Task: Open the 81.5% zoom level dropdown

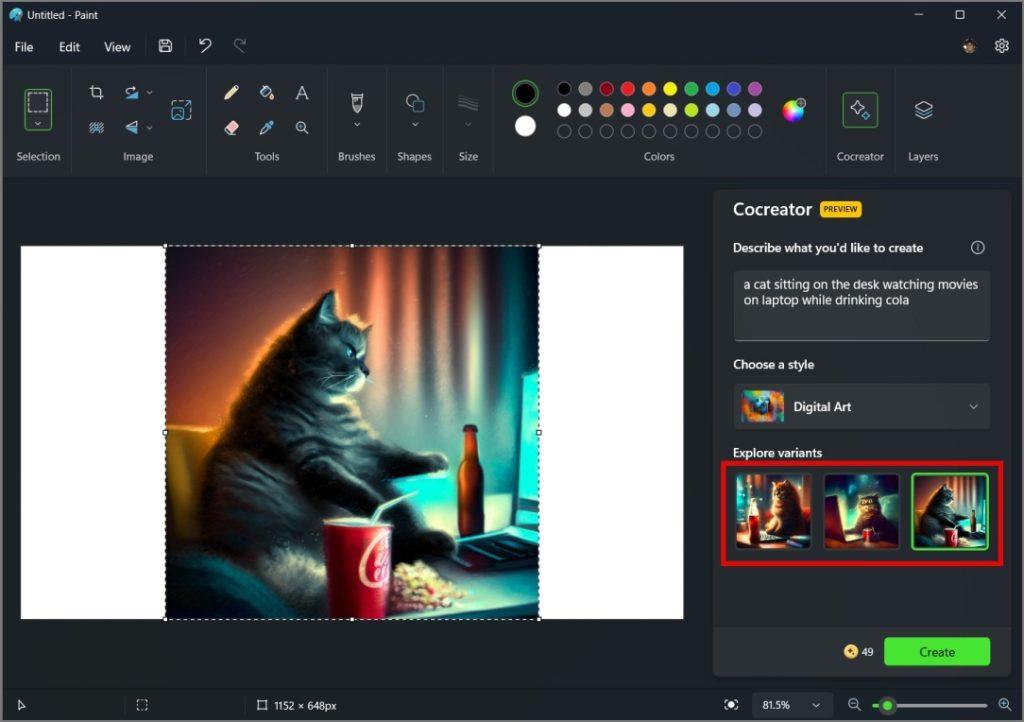Action: coord(790,705)
